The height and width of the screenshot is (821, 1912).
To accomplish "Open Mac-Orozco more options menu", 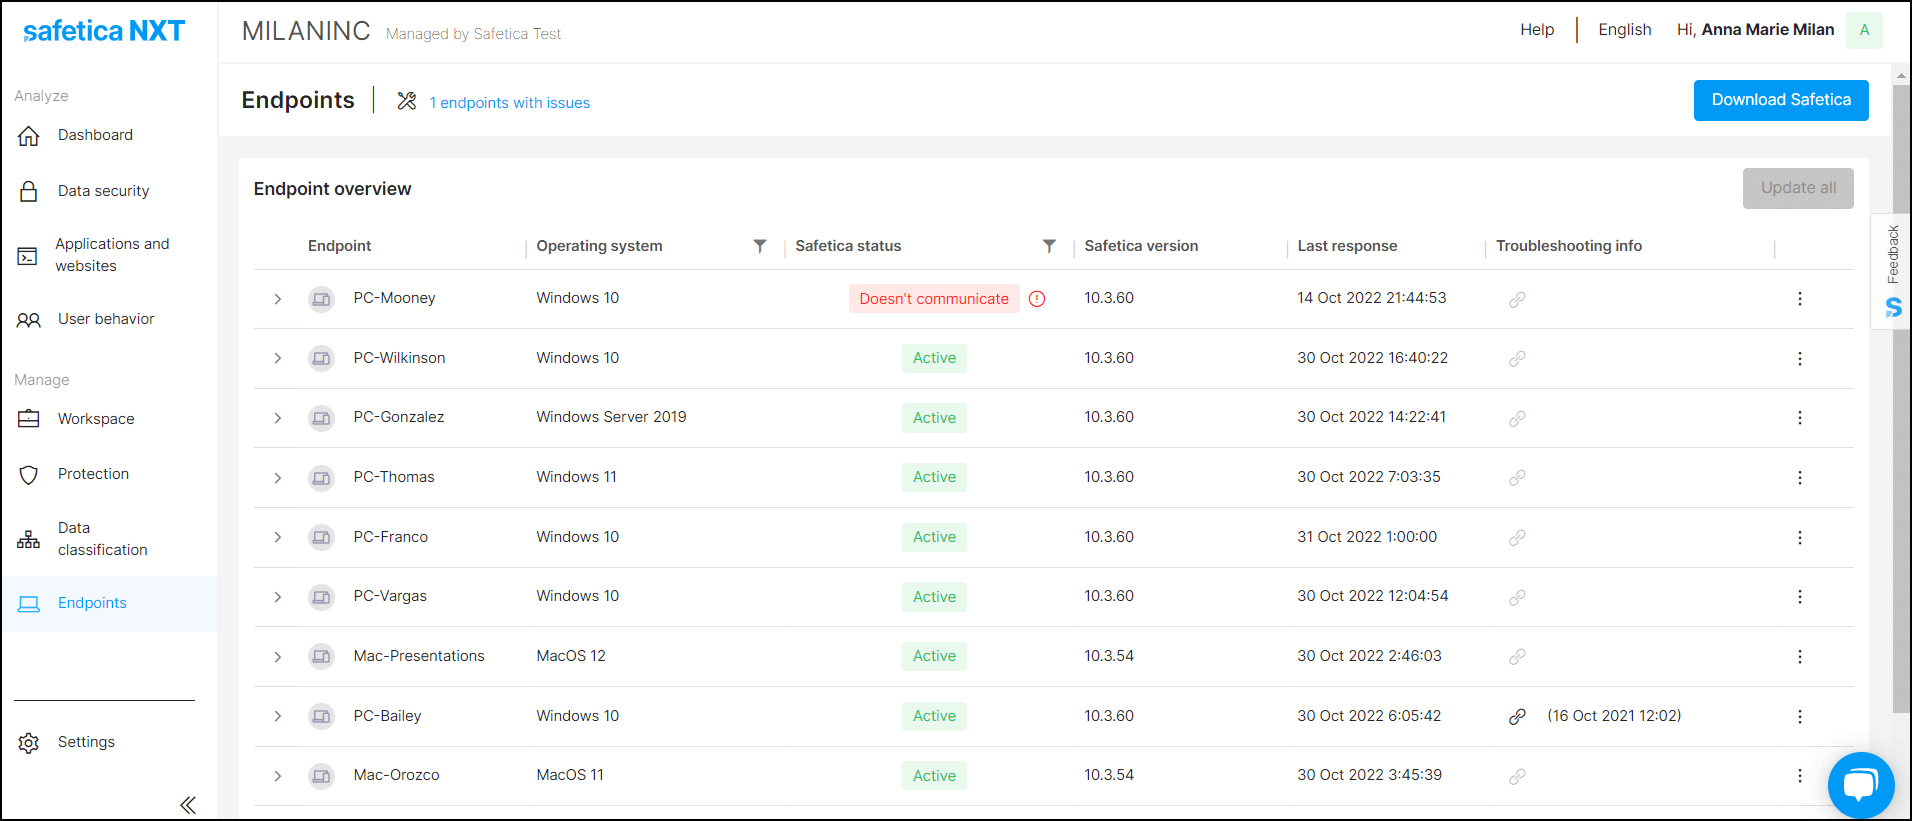I will tap(1799, 776).
